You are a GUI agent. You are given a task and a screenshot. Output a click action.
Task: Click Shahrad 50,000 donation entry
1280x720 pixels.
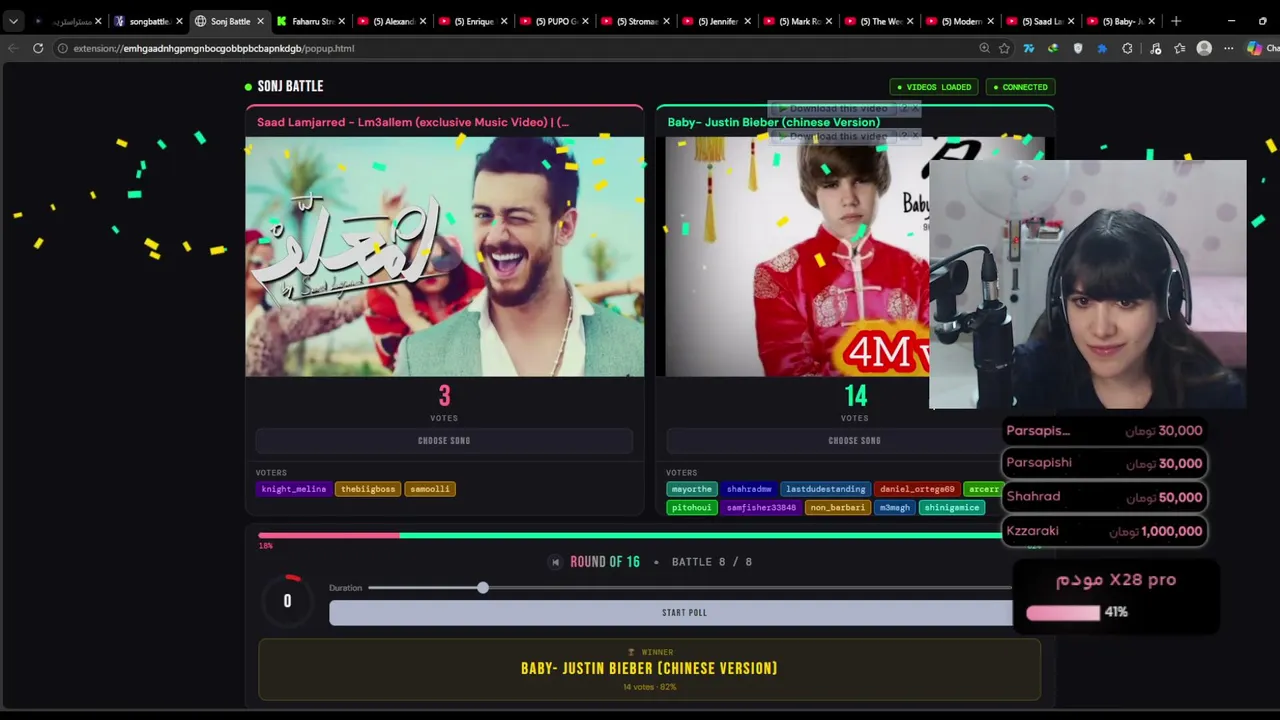1104,497
